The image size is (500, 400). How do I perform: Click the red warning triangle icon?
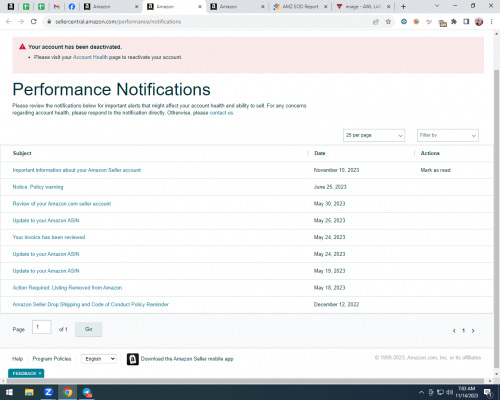click(22, 47)
